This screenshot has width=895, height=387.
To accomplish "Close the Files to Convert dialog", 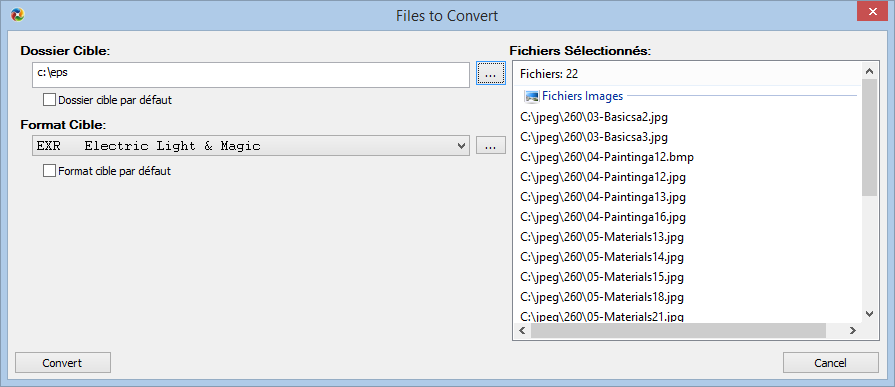I will click(x=872, y=12).
